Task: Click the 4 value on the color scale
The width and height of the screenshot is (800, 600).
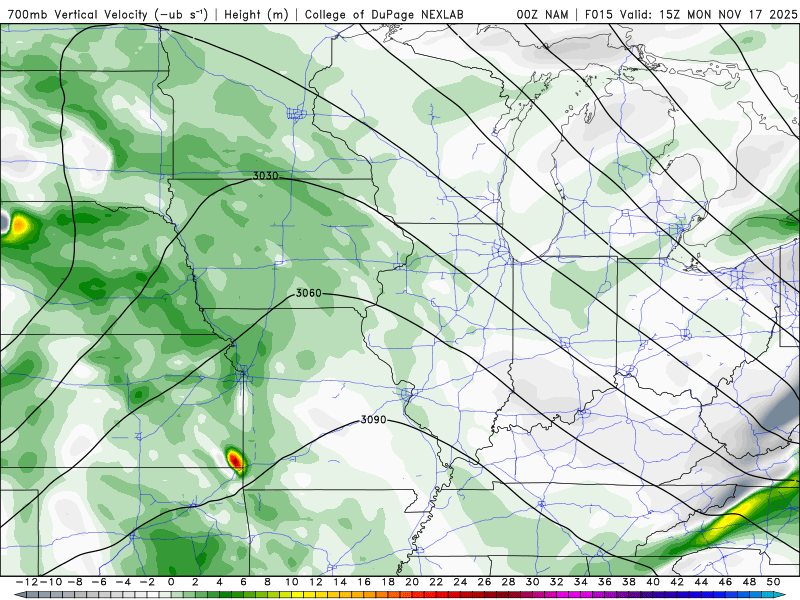Action: pos(219,582)
